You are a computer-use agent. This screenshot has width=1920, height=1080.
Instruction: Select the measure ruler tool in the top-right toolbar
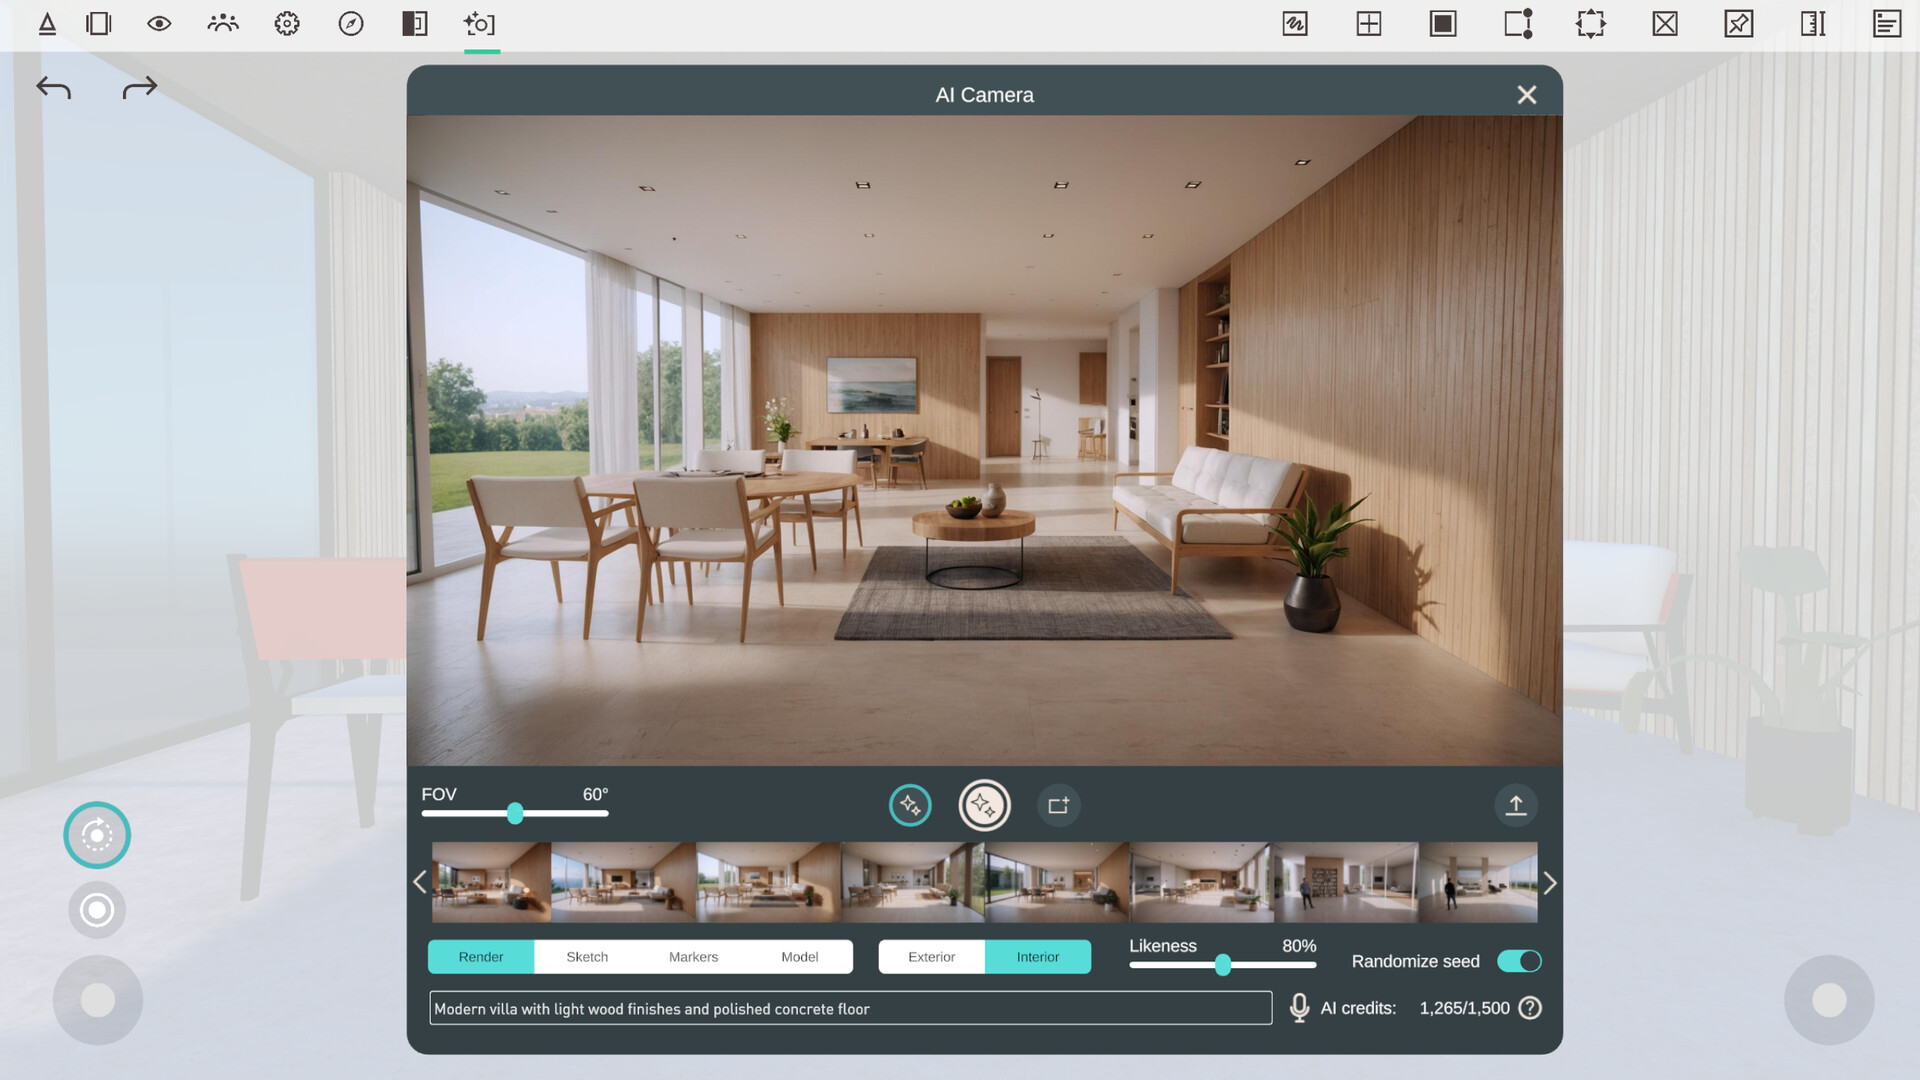(1813, 24)
